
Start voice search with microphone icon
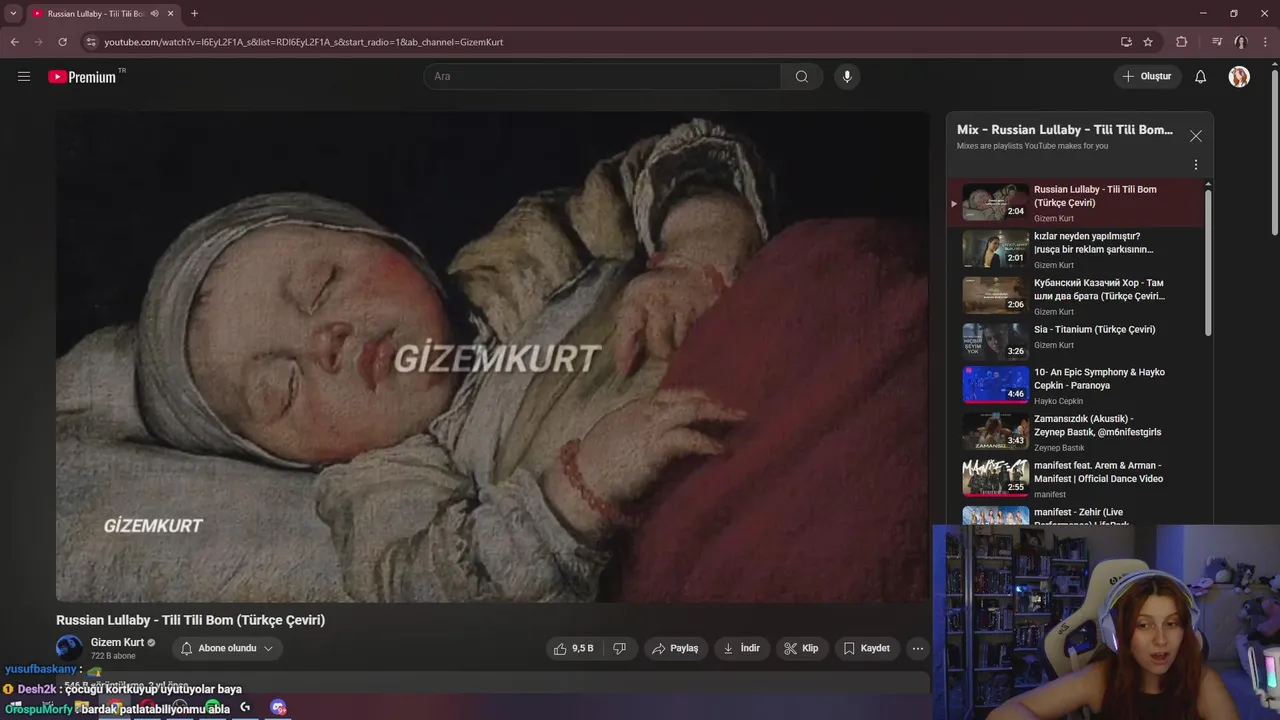847,76
